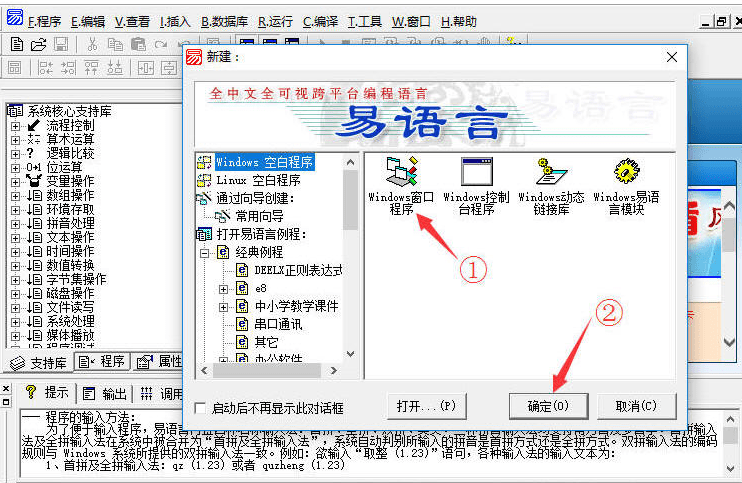Open the F.程序 menu
Screen dimensions: 742x483
(x=44, y=22)
